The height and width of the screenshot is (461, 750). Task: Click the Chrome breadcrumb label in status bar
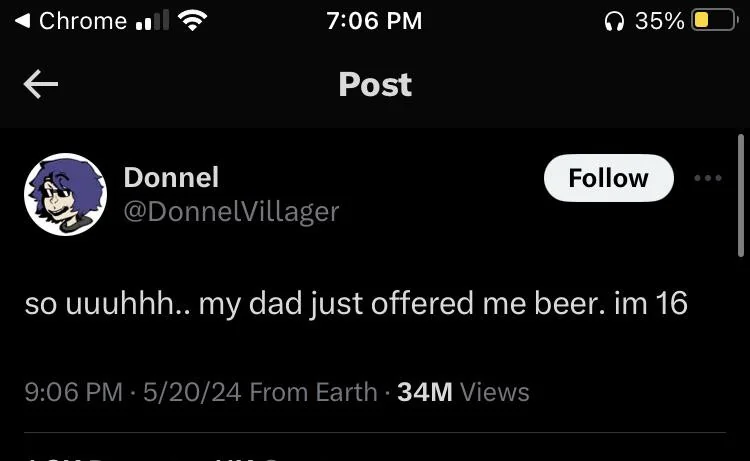(x=83, y=21)
